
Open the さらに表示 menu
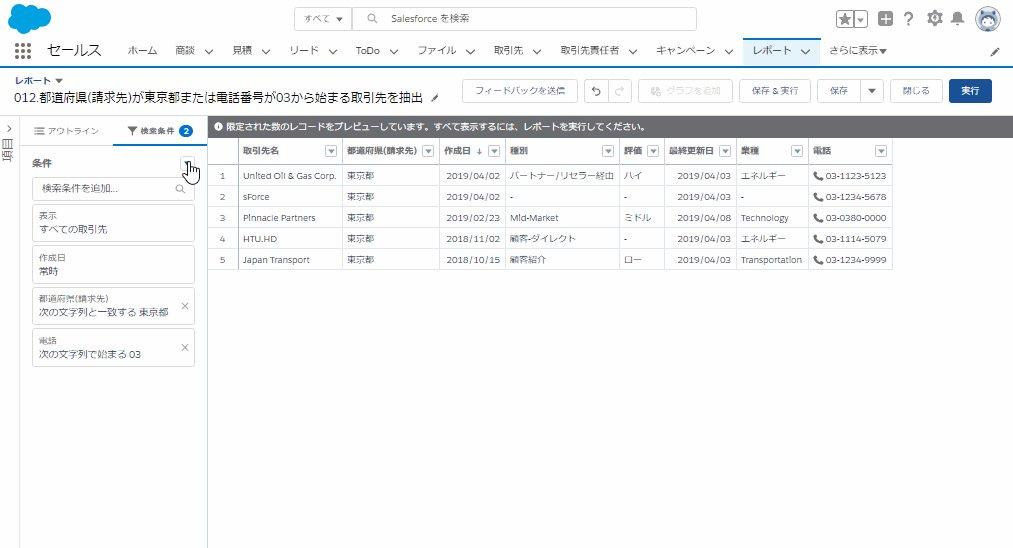858,50
